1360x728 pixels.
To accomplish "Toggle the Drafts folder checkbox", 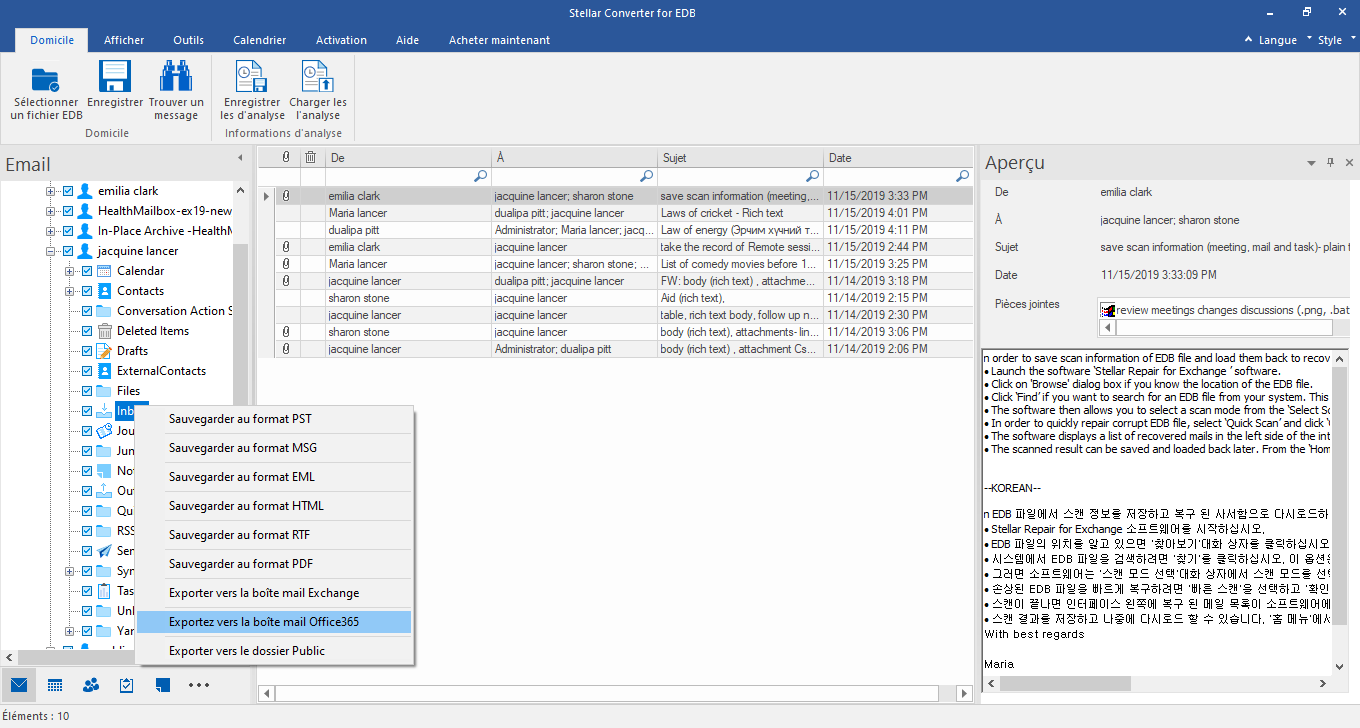I will (87, 351).
